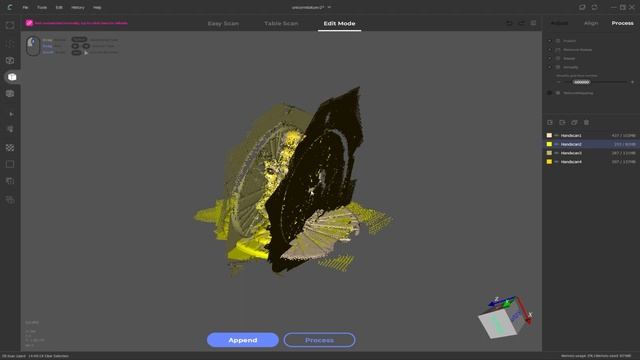
Task: Click the first icon in the scan list toolbar
Action: pos(550,122)
